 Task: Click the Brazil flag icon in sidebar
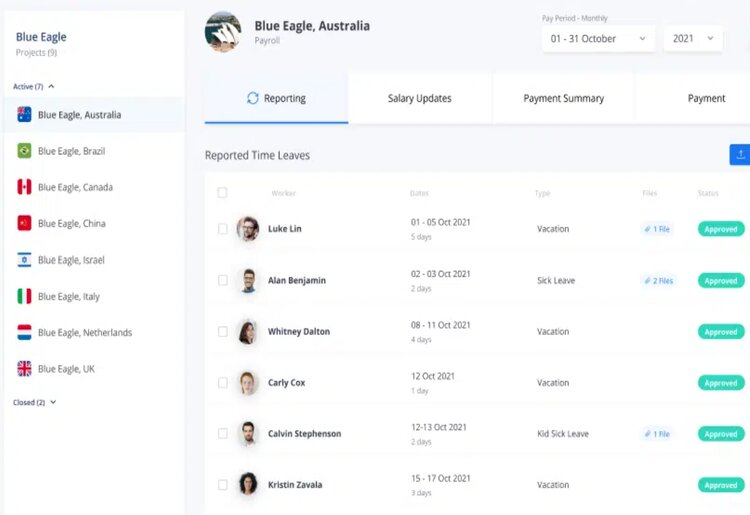[x=24, y=151]
